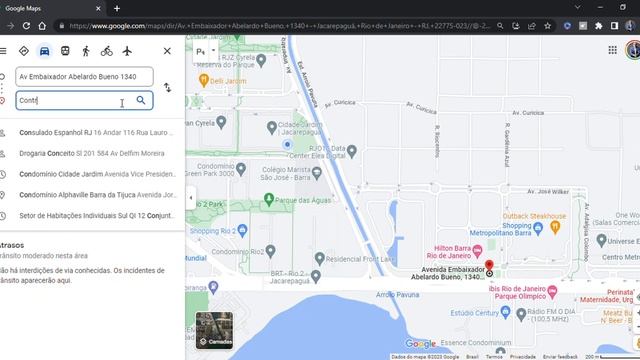This screenshot has width=640, height=360.
Task: Choose public transit mode icon
Action: 65,51
